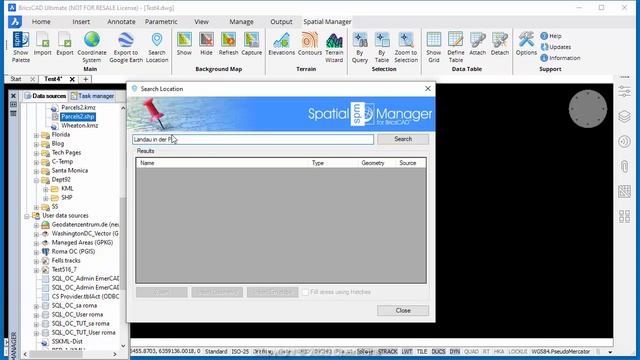This screenshot has width=640, height=360.
Task: Open the Information item in Support
Action: 560,58
